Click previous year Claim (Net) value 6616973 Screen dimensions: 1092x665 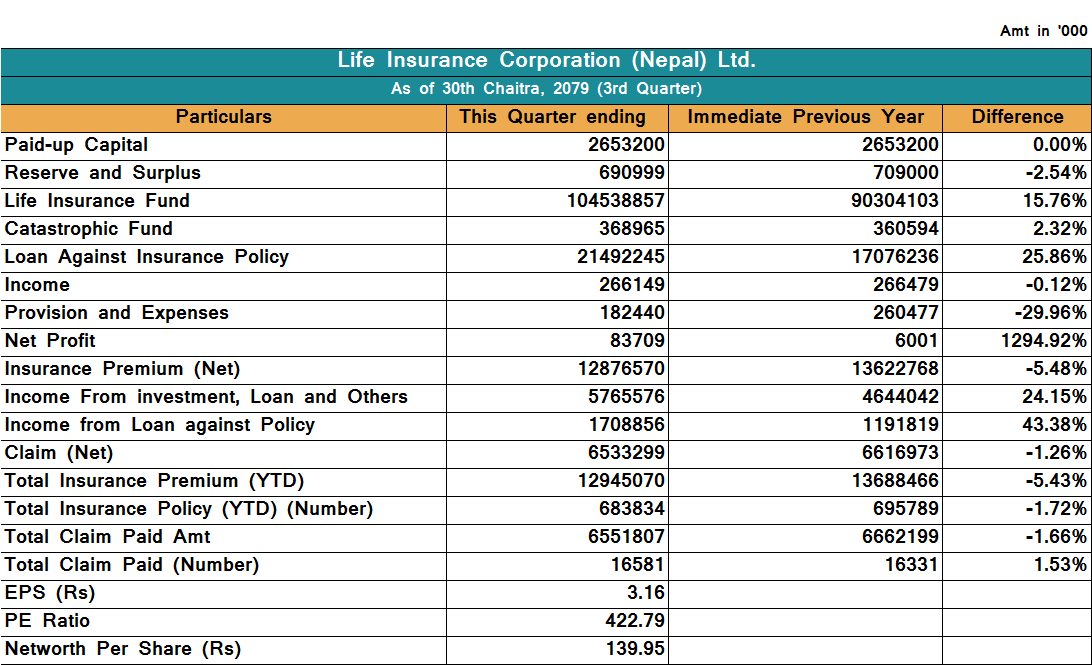900,453
